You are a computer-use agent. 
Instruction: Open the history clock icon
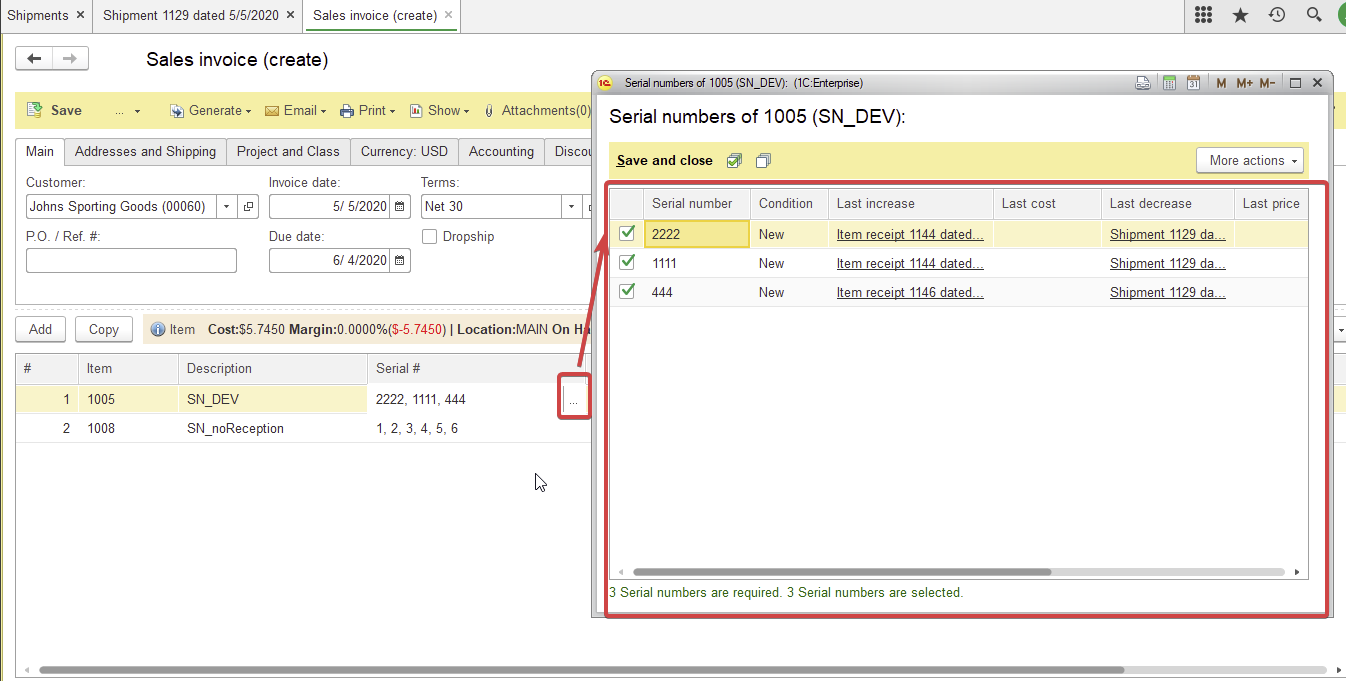pyautogui.click(x=1277, y=15)
